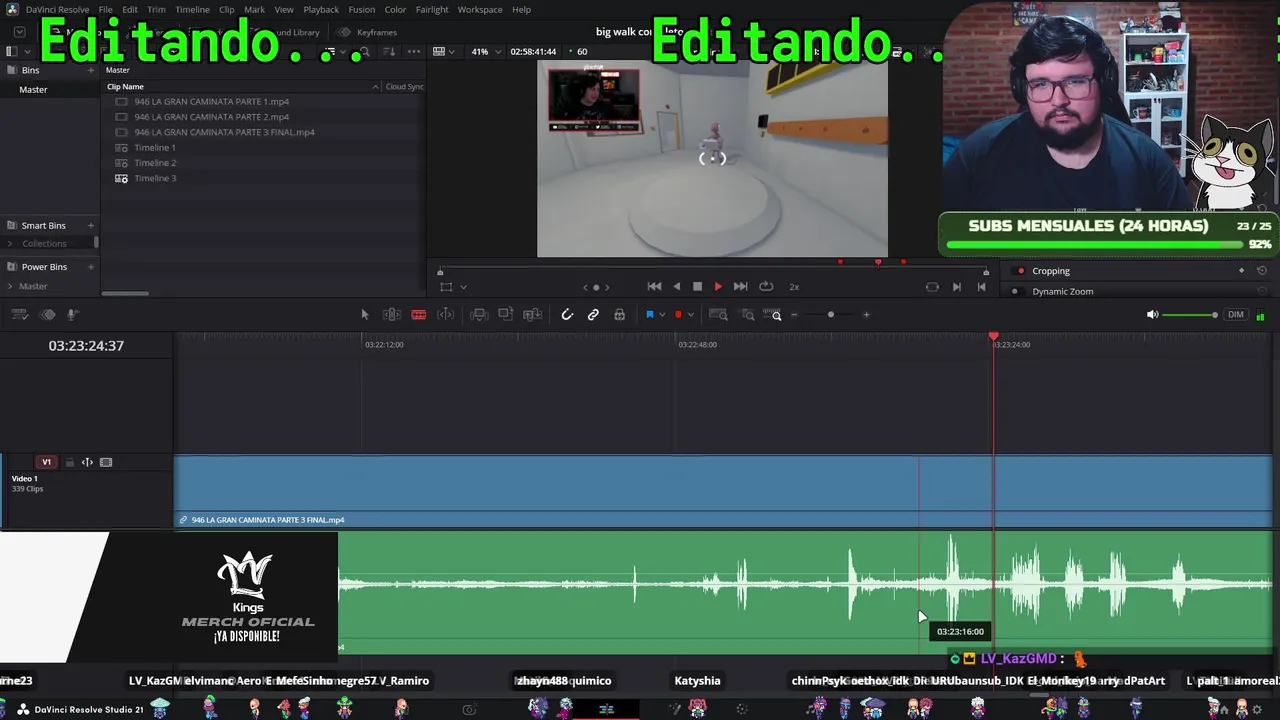This screenshot has width=1280, height=720.
Task: Disable the Video 1 track video
Action: point(106,463)
